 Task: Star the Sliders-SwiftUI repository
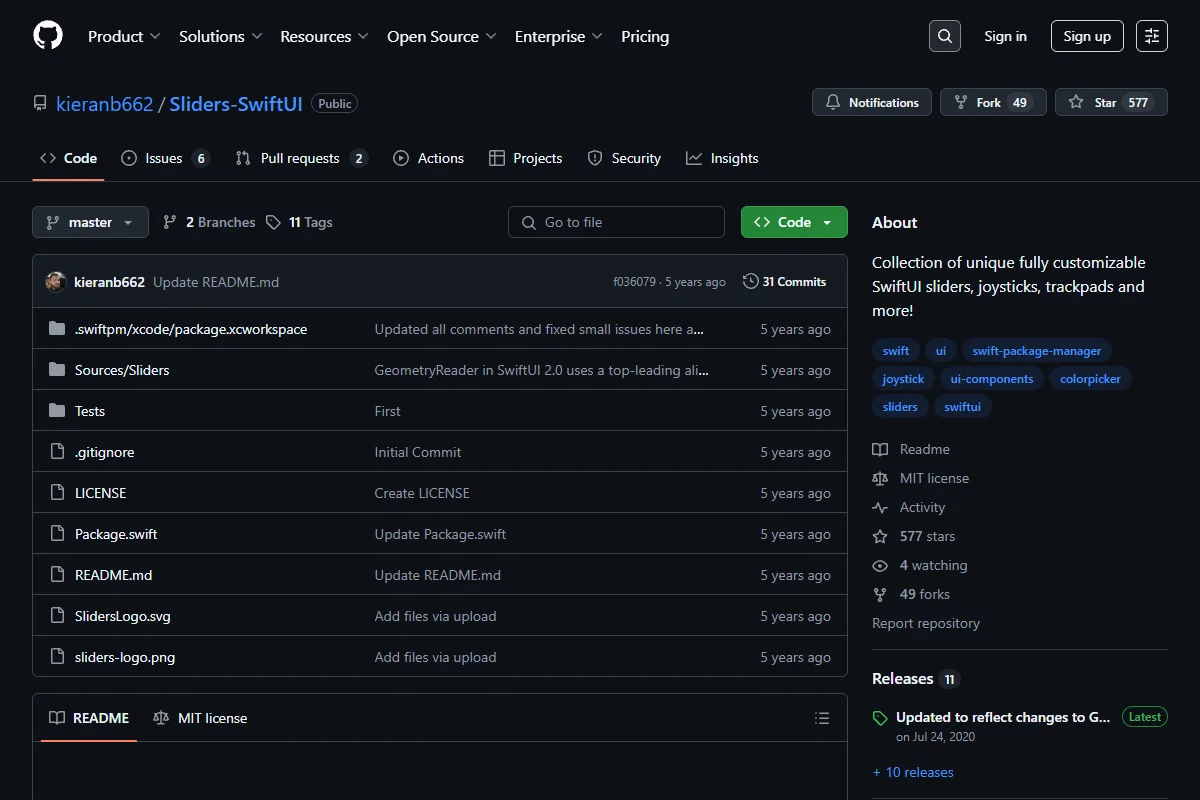[1111, 102]
